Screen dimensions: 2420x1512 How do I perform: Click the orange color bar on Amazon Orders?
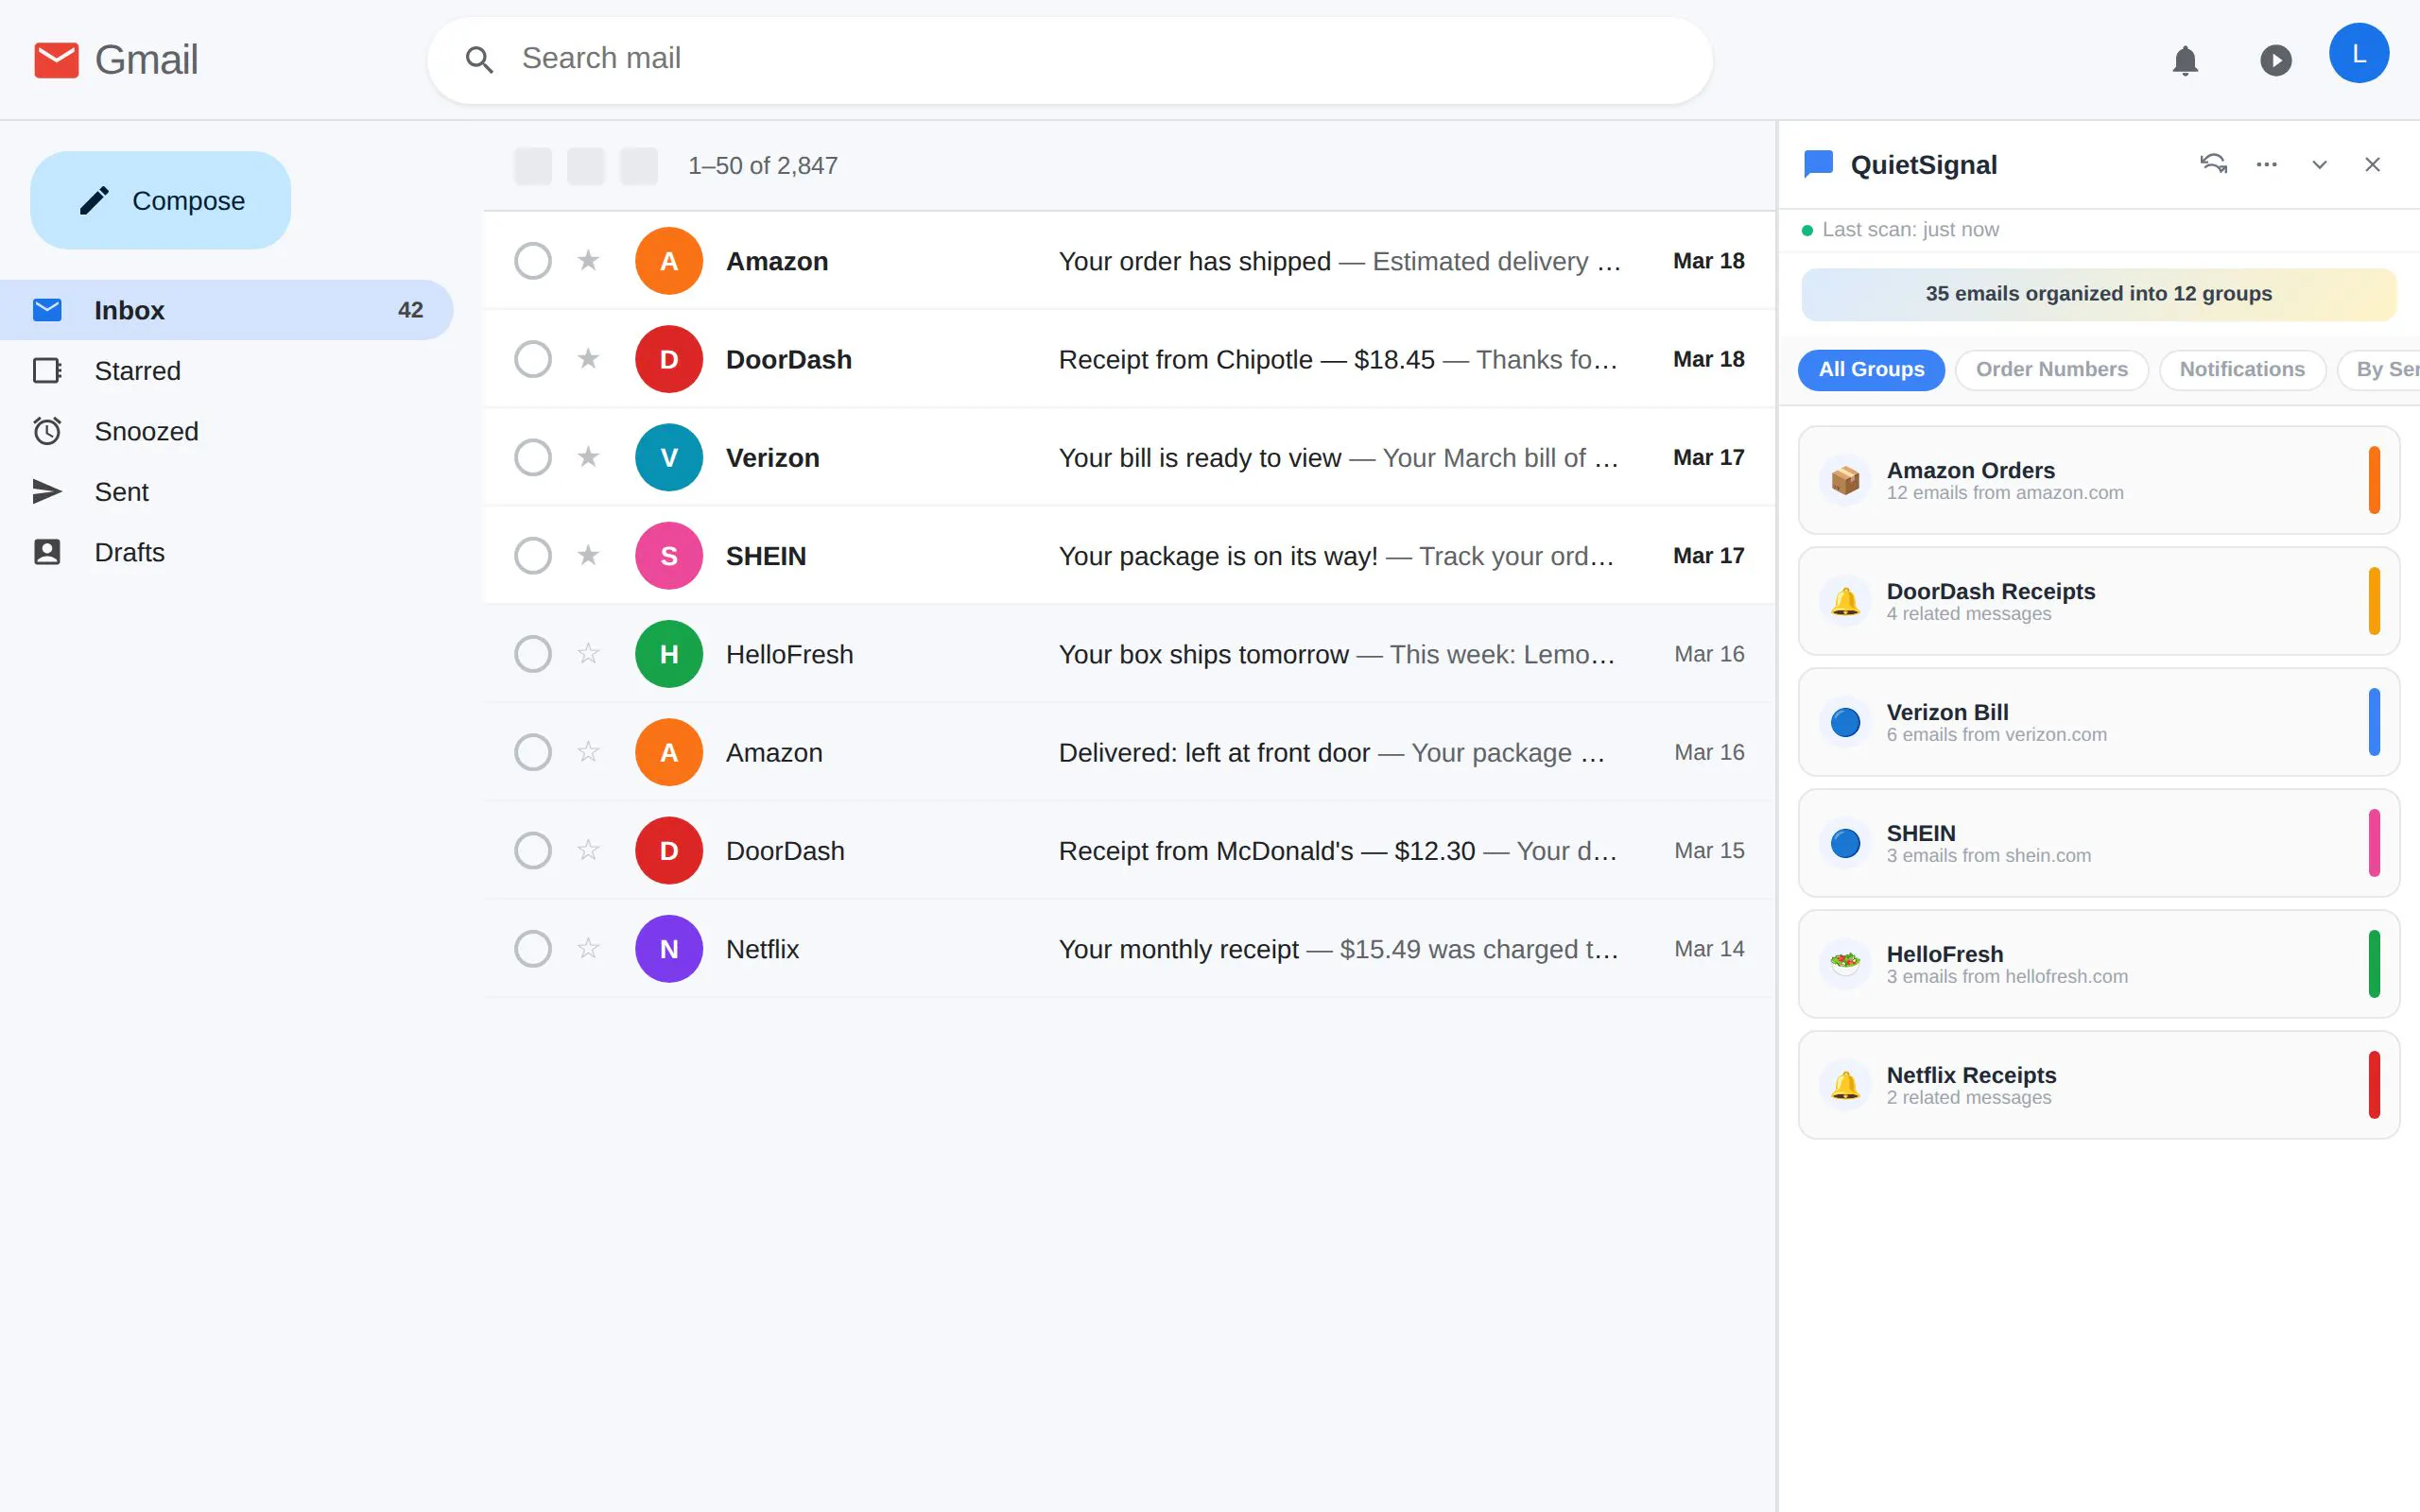2374,481
